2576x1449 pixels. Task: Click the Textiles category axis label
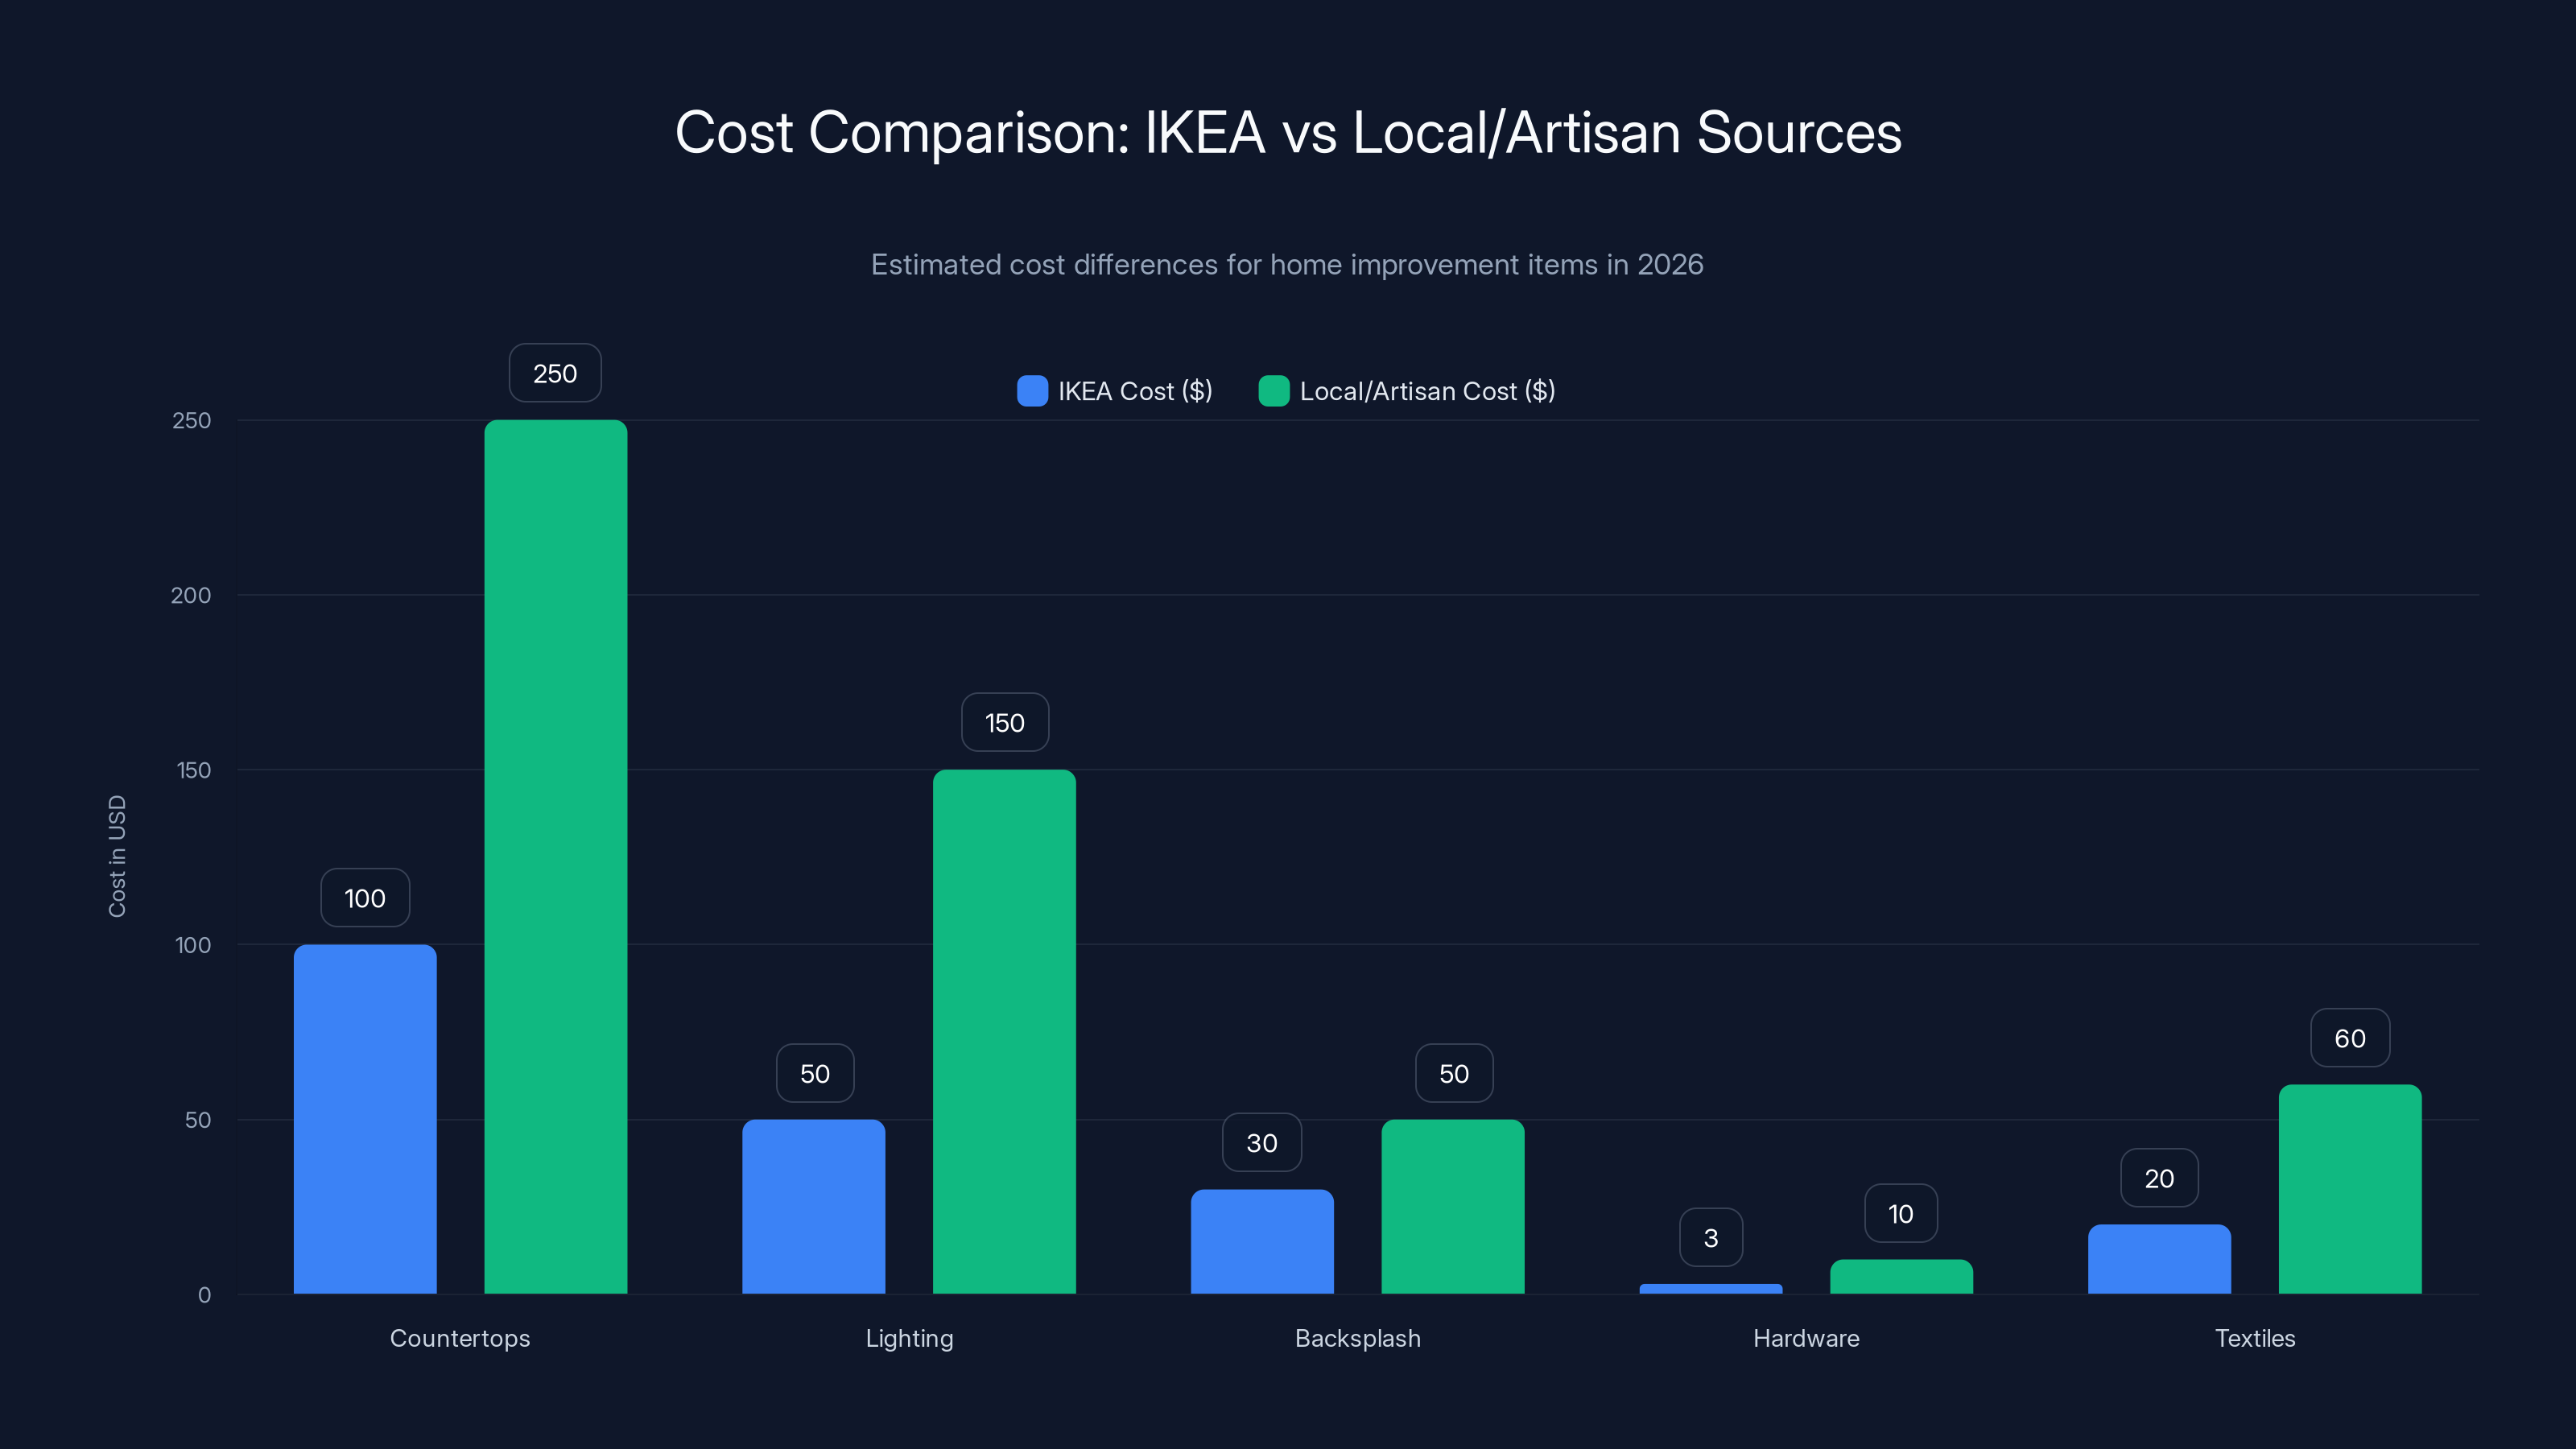(x=2255, y=1338)
